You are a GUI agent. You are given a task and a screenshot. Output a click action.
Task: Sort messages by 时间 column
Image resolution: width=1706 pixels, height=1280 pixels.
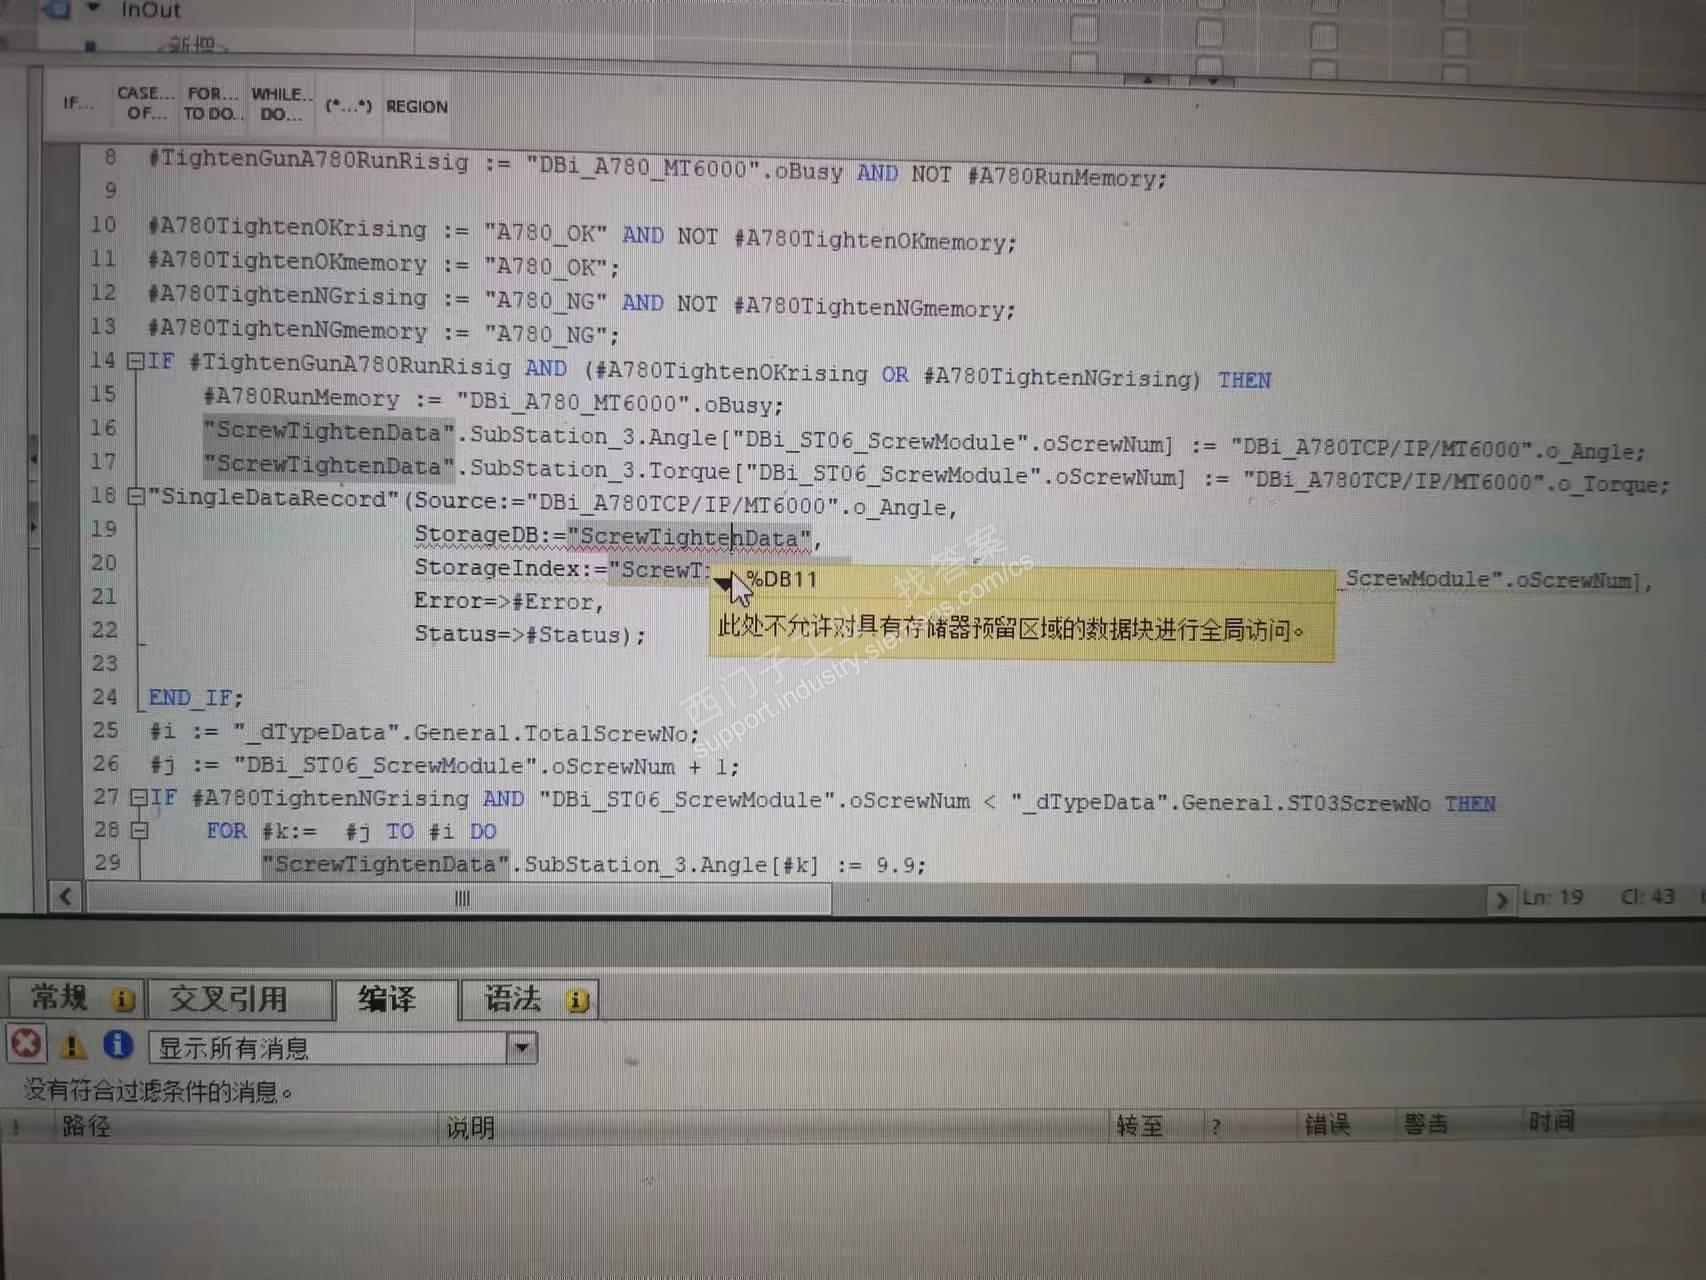(1551, 1122)
